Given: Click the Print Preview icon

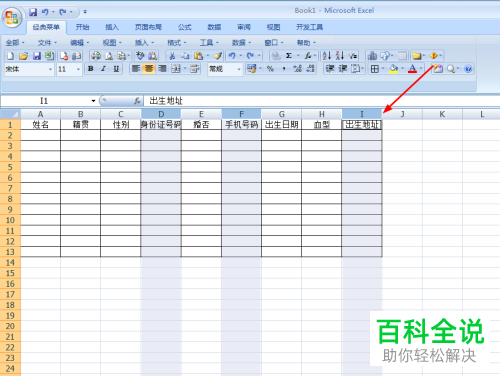Looking at the screenshot, I should pos(109,56).
